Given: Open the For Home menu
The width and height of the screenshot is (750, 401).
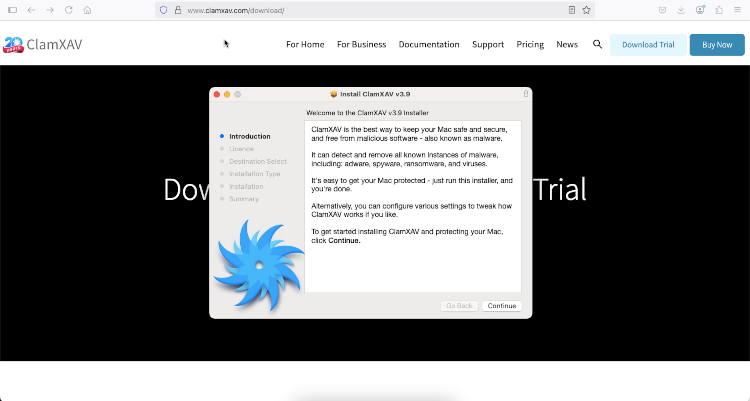Looking at the screenshot, I should 305,45.
